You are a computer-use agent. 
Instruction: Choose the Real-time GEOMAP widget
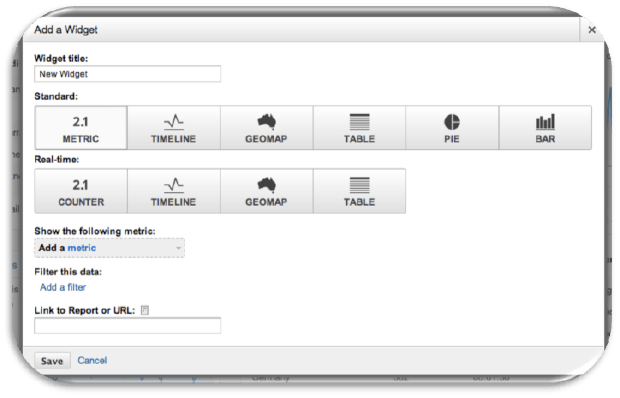[x=267, y=191]
